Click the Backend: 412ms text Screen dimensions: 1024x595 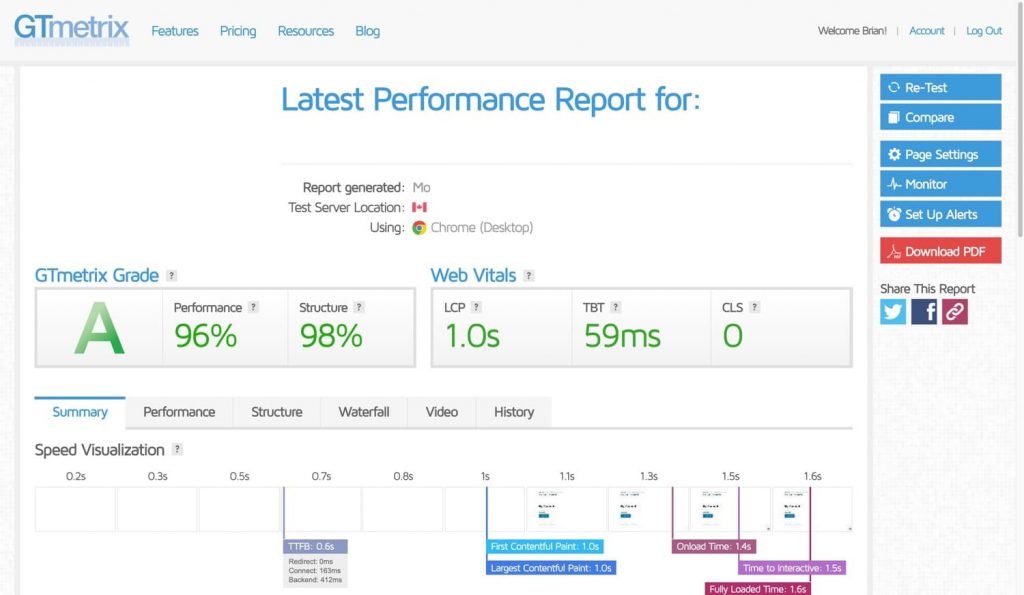(315, 579)
